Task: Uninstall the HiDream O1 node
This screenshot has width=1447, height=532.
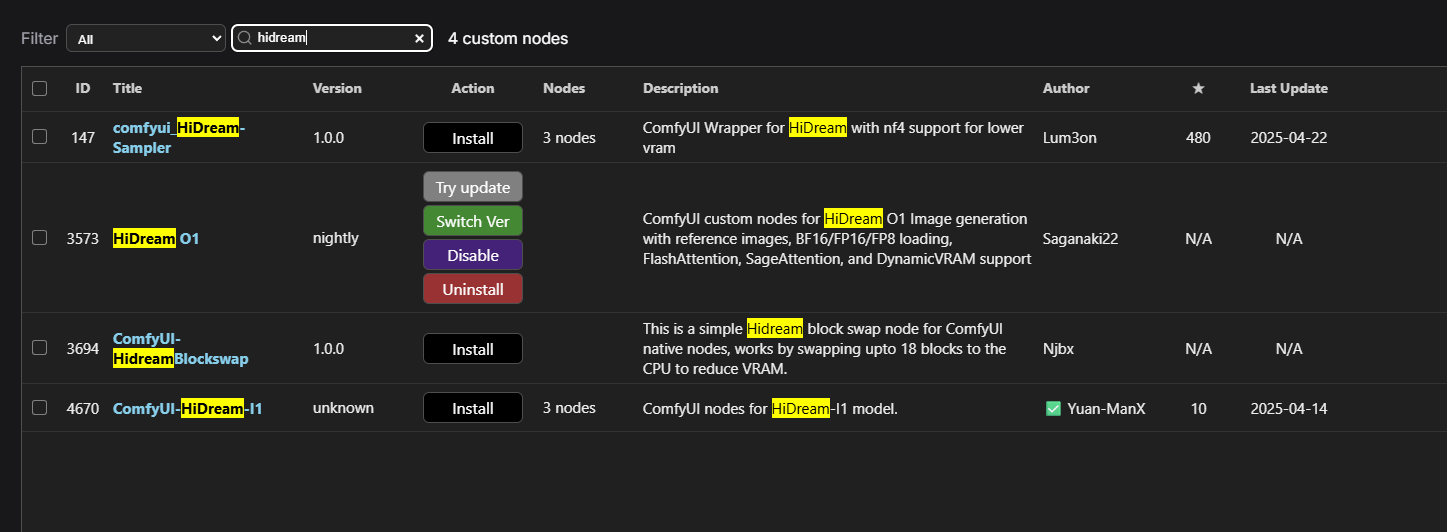Action: [x=473, y=289]
